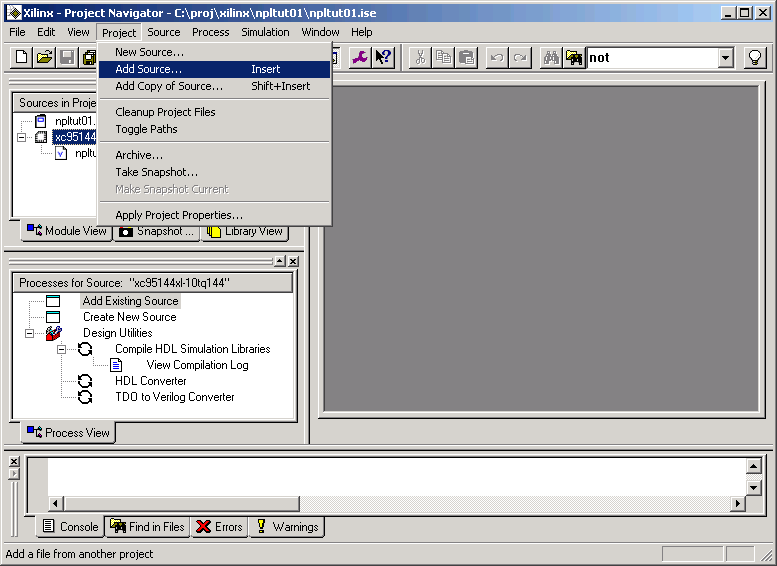Open the search text dropdown arrow
777x566 pixels.
(x=726, y=58)
